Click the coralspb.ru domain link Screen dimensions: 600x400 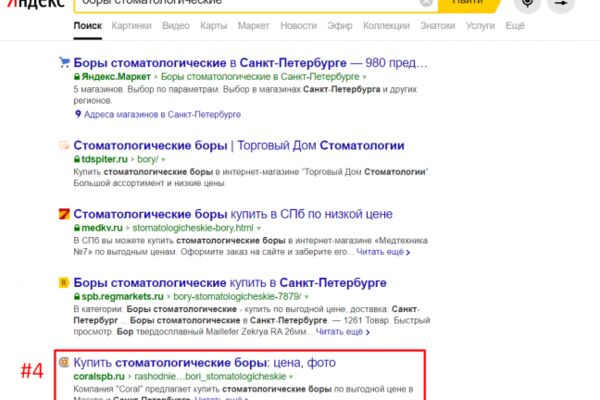click(99, 376)
